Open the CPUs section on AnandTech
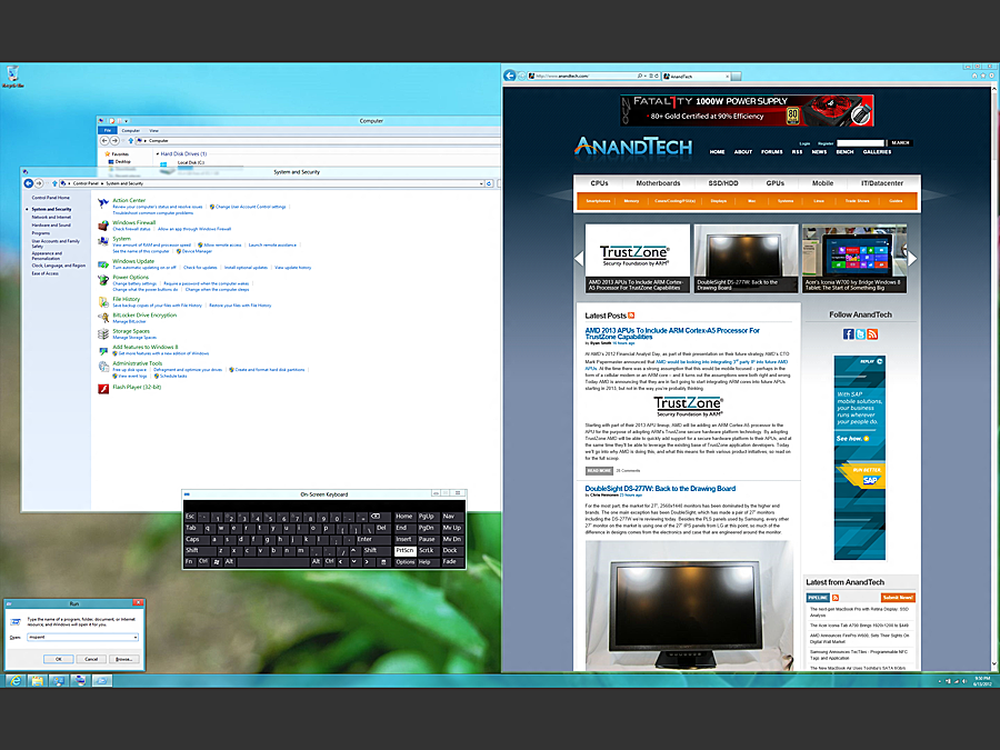1000x750 pixels. pyautogui.click(x=599, y=184)
